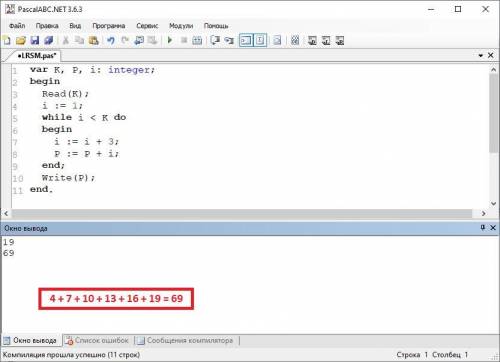Undo the last edit with blue arrow
Image resolution: width=500 pixels, height=362 pixels.
[x=111, y=41]
